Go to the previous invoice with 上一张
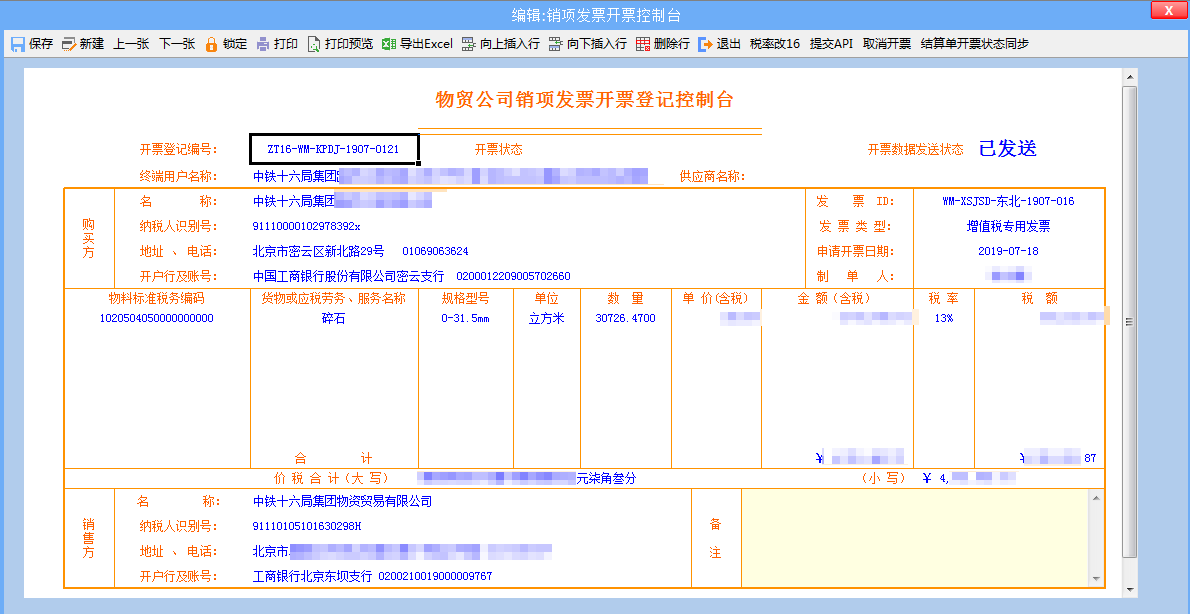 (x=131, y=44)
